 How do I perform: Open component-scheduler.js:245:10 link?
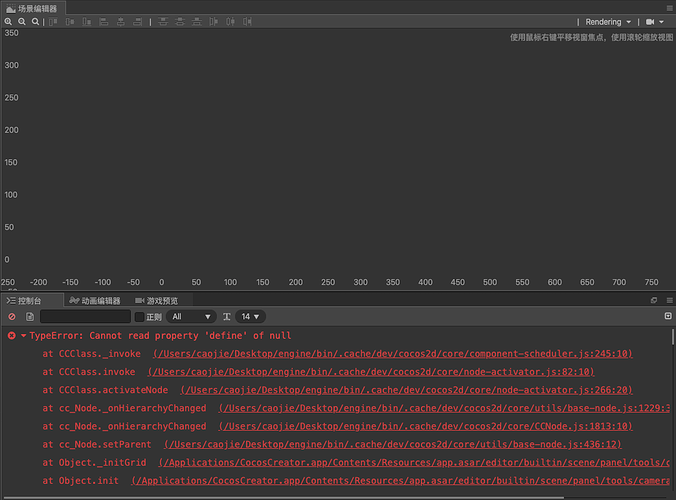(393, 354)
